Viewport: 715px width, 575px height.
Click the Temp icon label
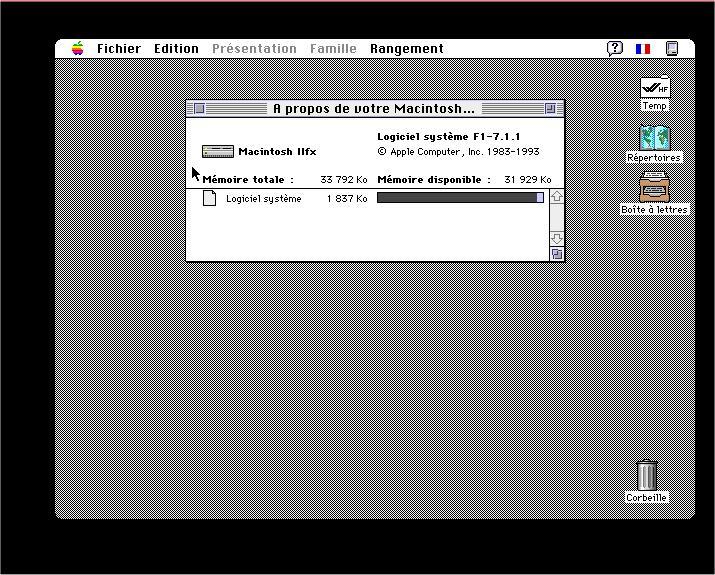[655, 106]
